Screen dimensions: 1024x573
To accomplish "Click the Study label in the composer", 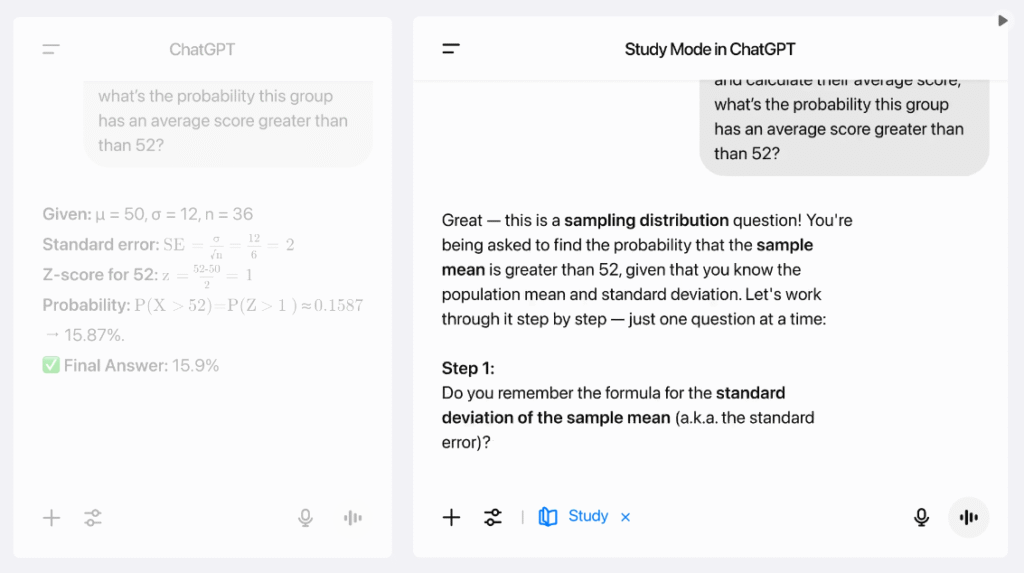I will point(588,516).
